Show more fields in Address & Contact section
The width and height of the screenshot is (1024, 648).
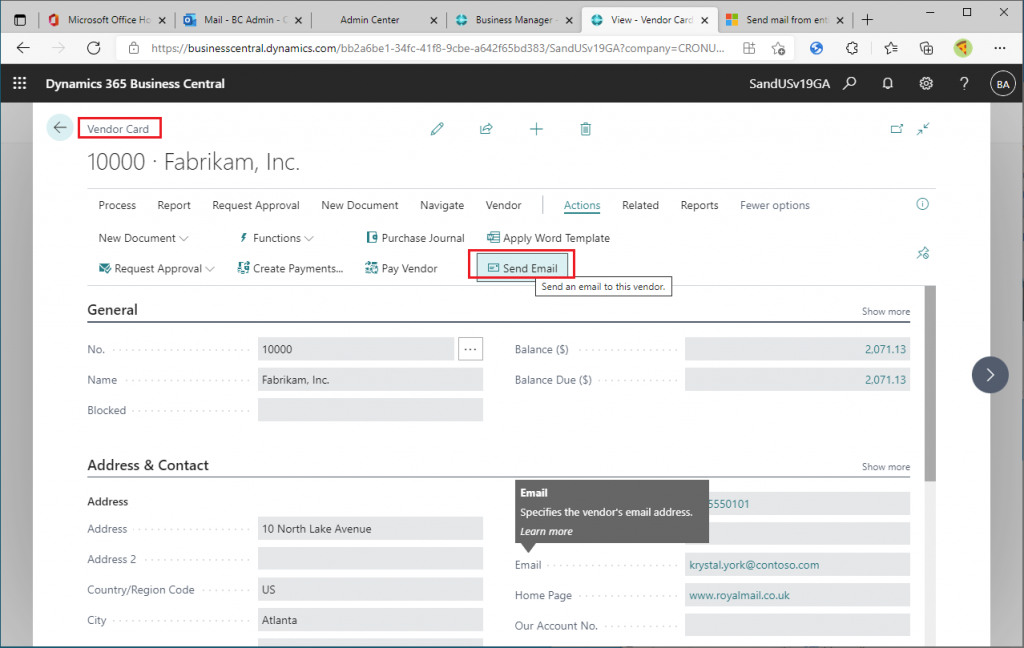[x=886, y=466]
